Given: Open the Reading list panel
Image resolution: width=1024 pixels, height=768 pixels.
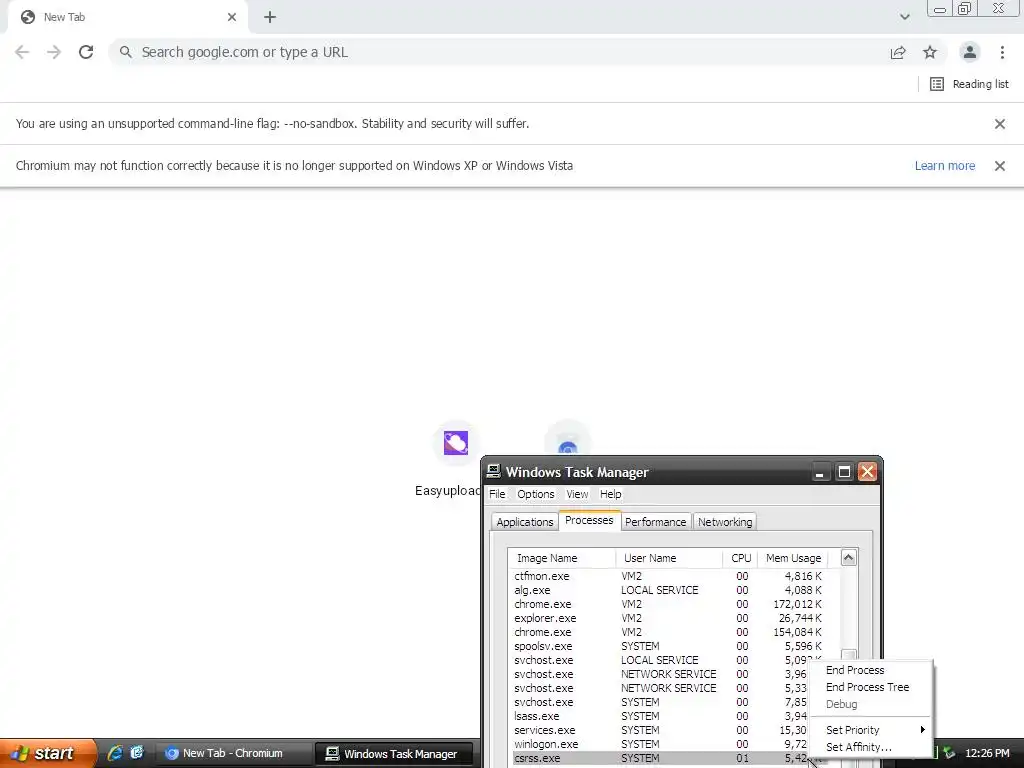Looking at the screenshot, I should 969,84.
